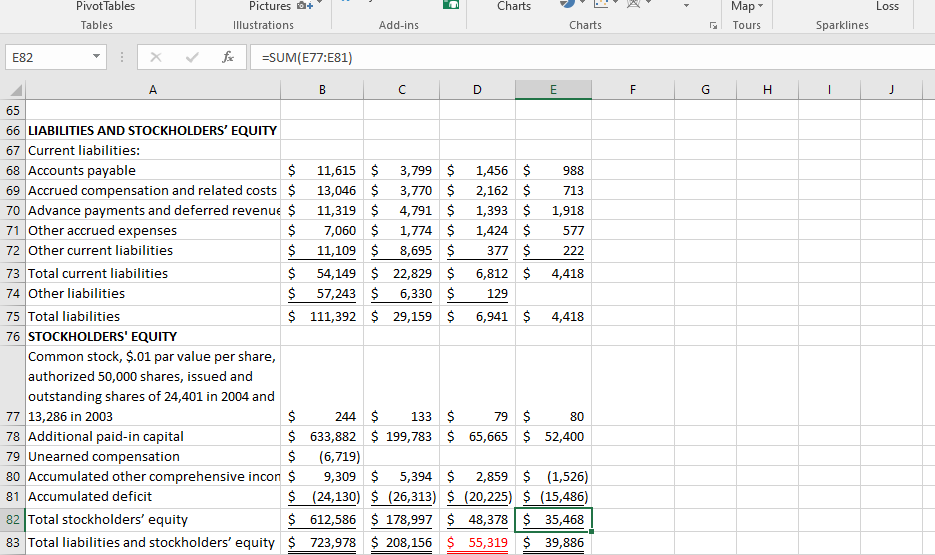Viewport: 935px width, 555px height.
Task: Select column I header
Action: click(829, 89)
